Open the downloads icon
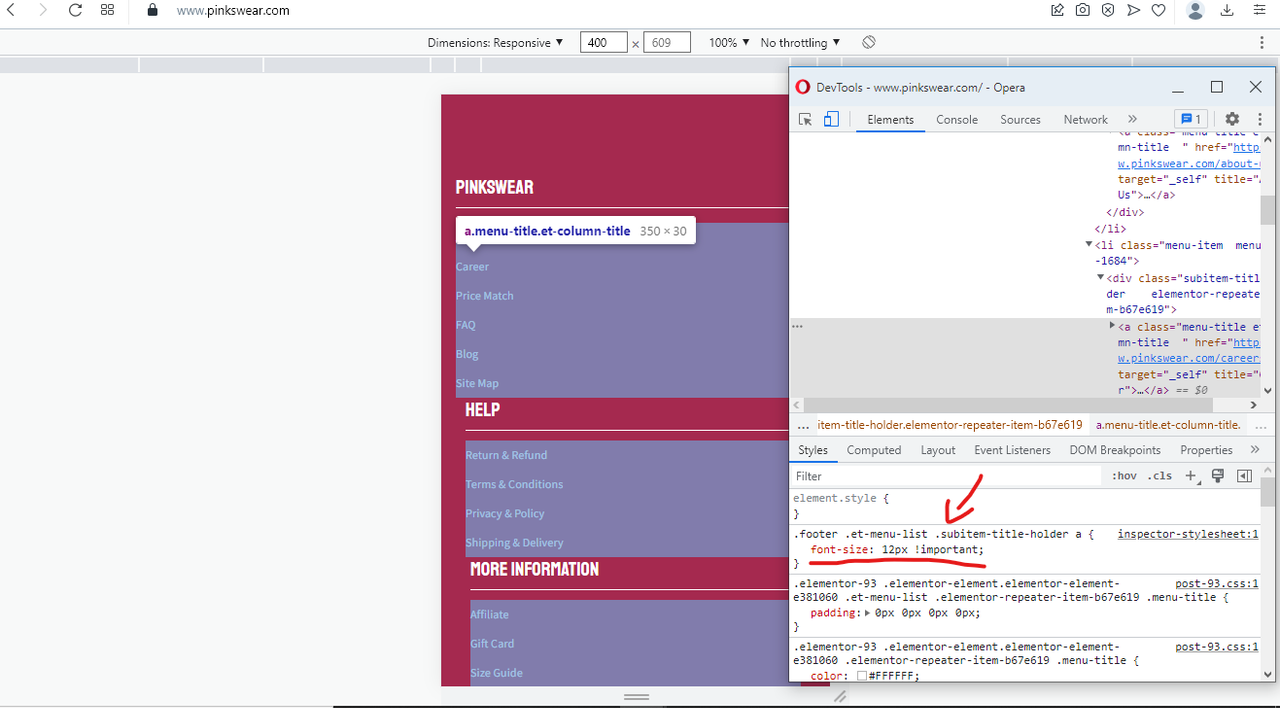This screenshot has height=708, width=1280. [1227, 10]
